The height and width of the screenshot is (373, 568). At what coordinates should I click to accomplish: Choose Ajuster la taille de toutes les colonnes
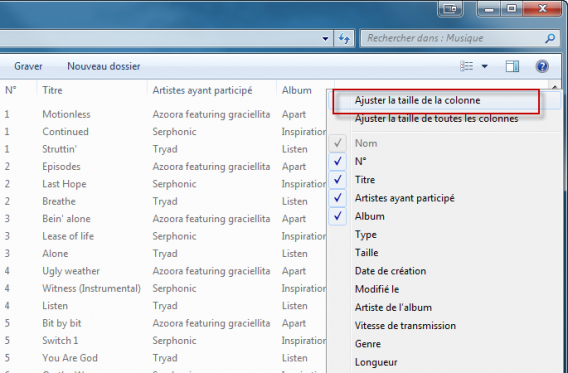pyautogui.click(x=445, y=119)
